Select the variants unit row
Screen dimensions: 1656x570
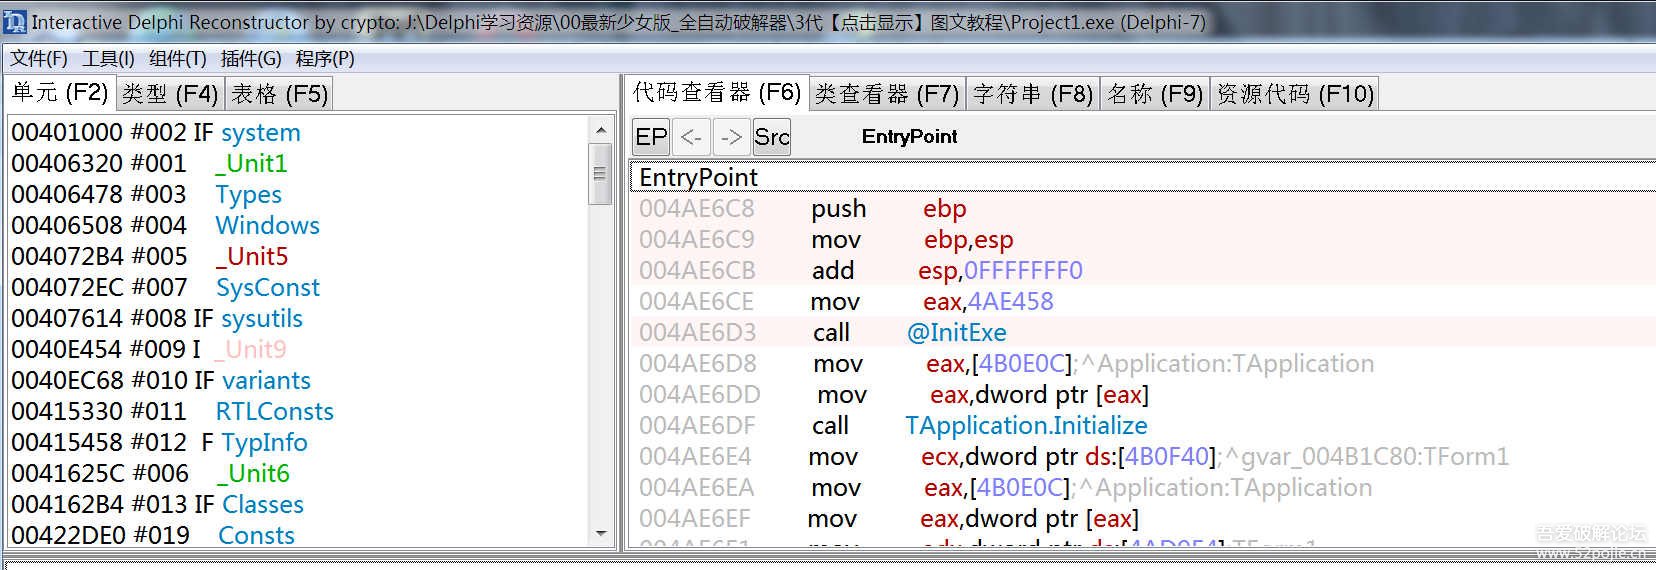[298, 381]
